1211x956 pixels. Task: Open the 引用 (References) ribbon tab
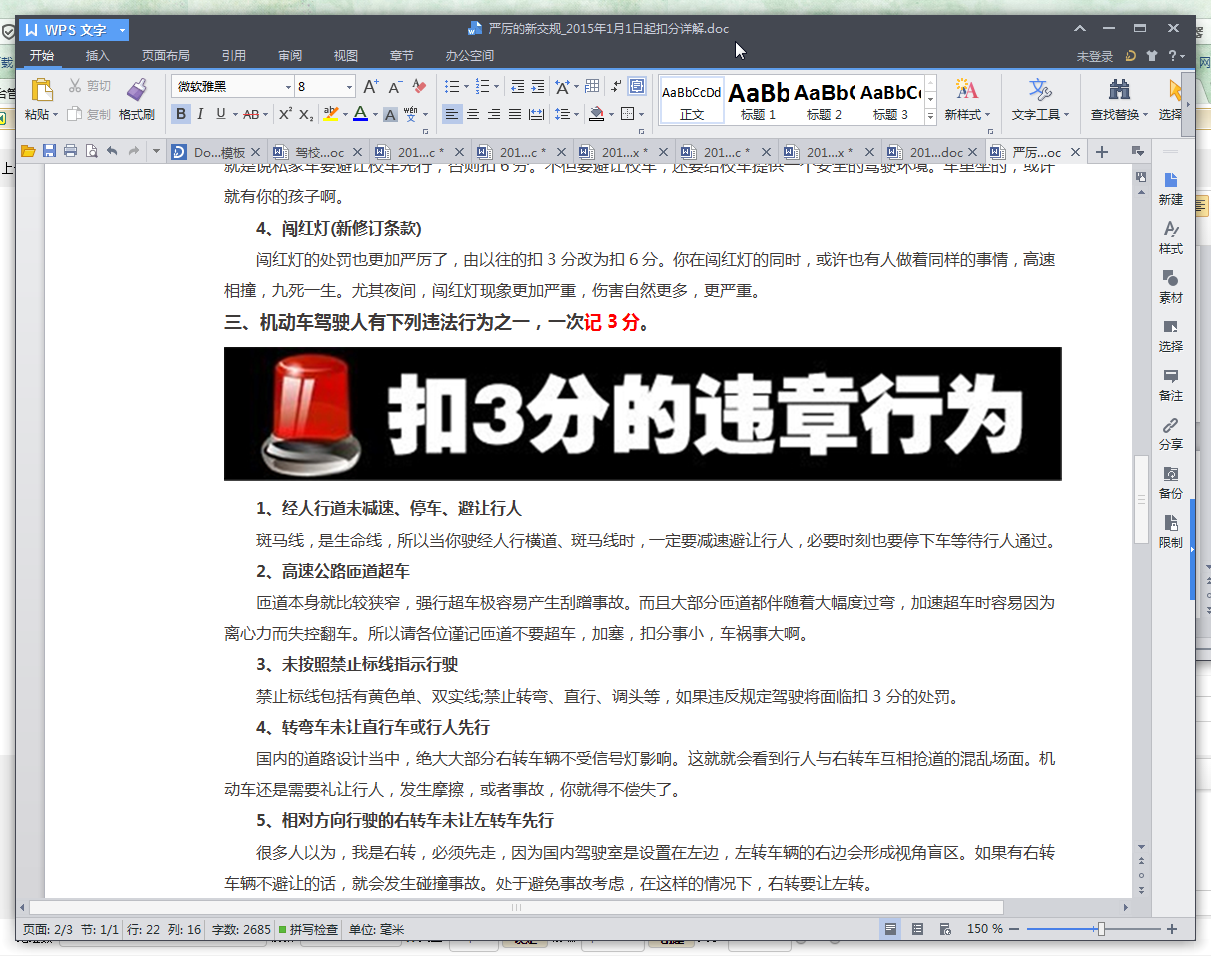pos(234,56)
